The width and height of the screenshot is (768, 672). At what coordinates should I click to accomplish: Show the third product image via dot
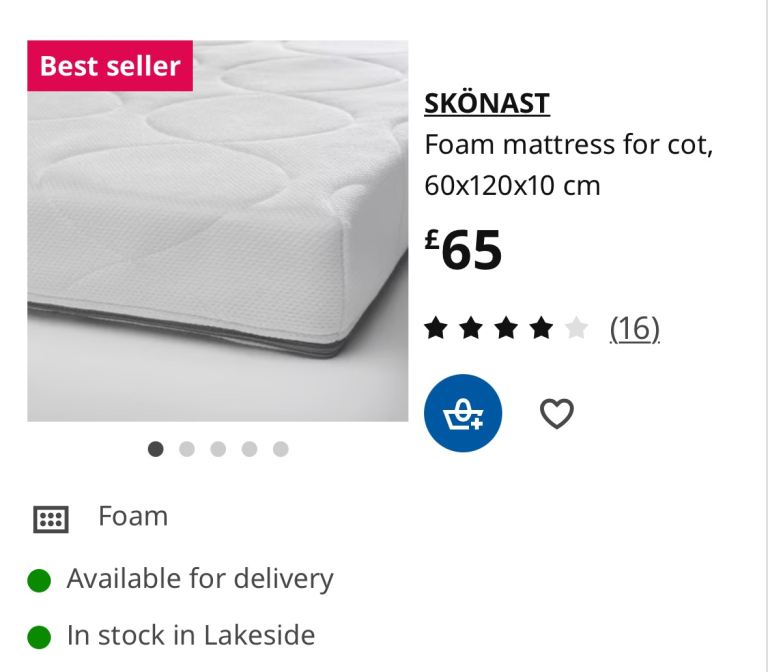(x=218, y=449)
